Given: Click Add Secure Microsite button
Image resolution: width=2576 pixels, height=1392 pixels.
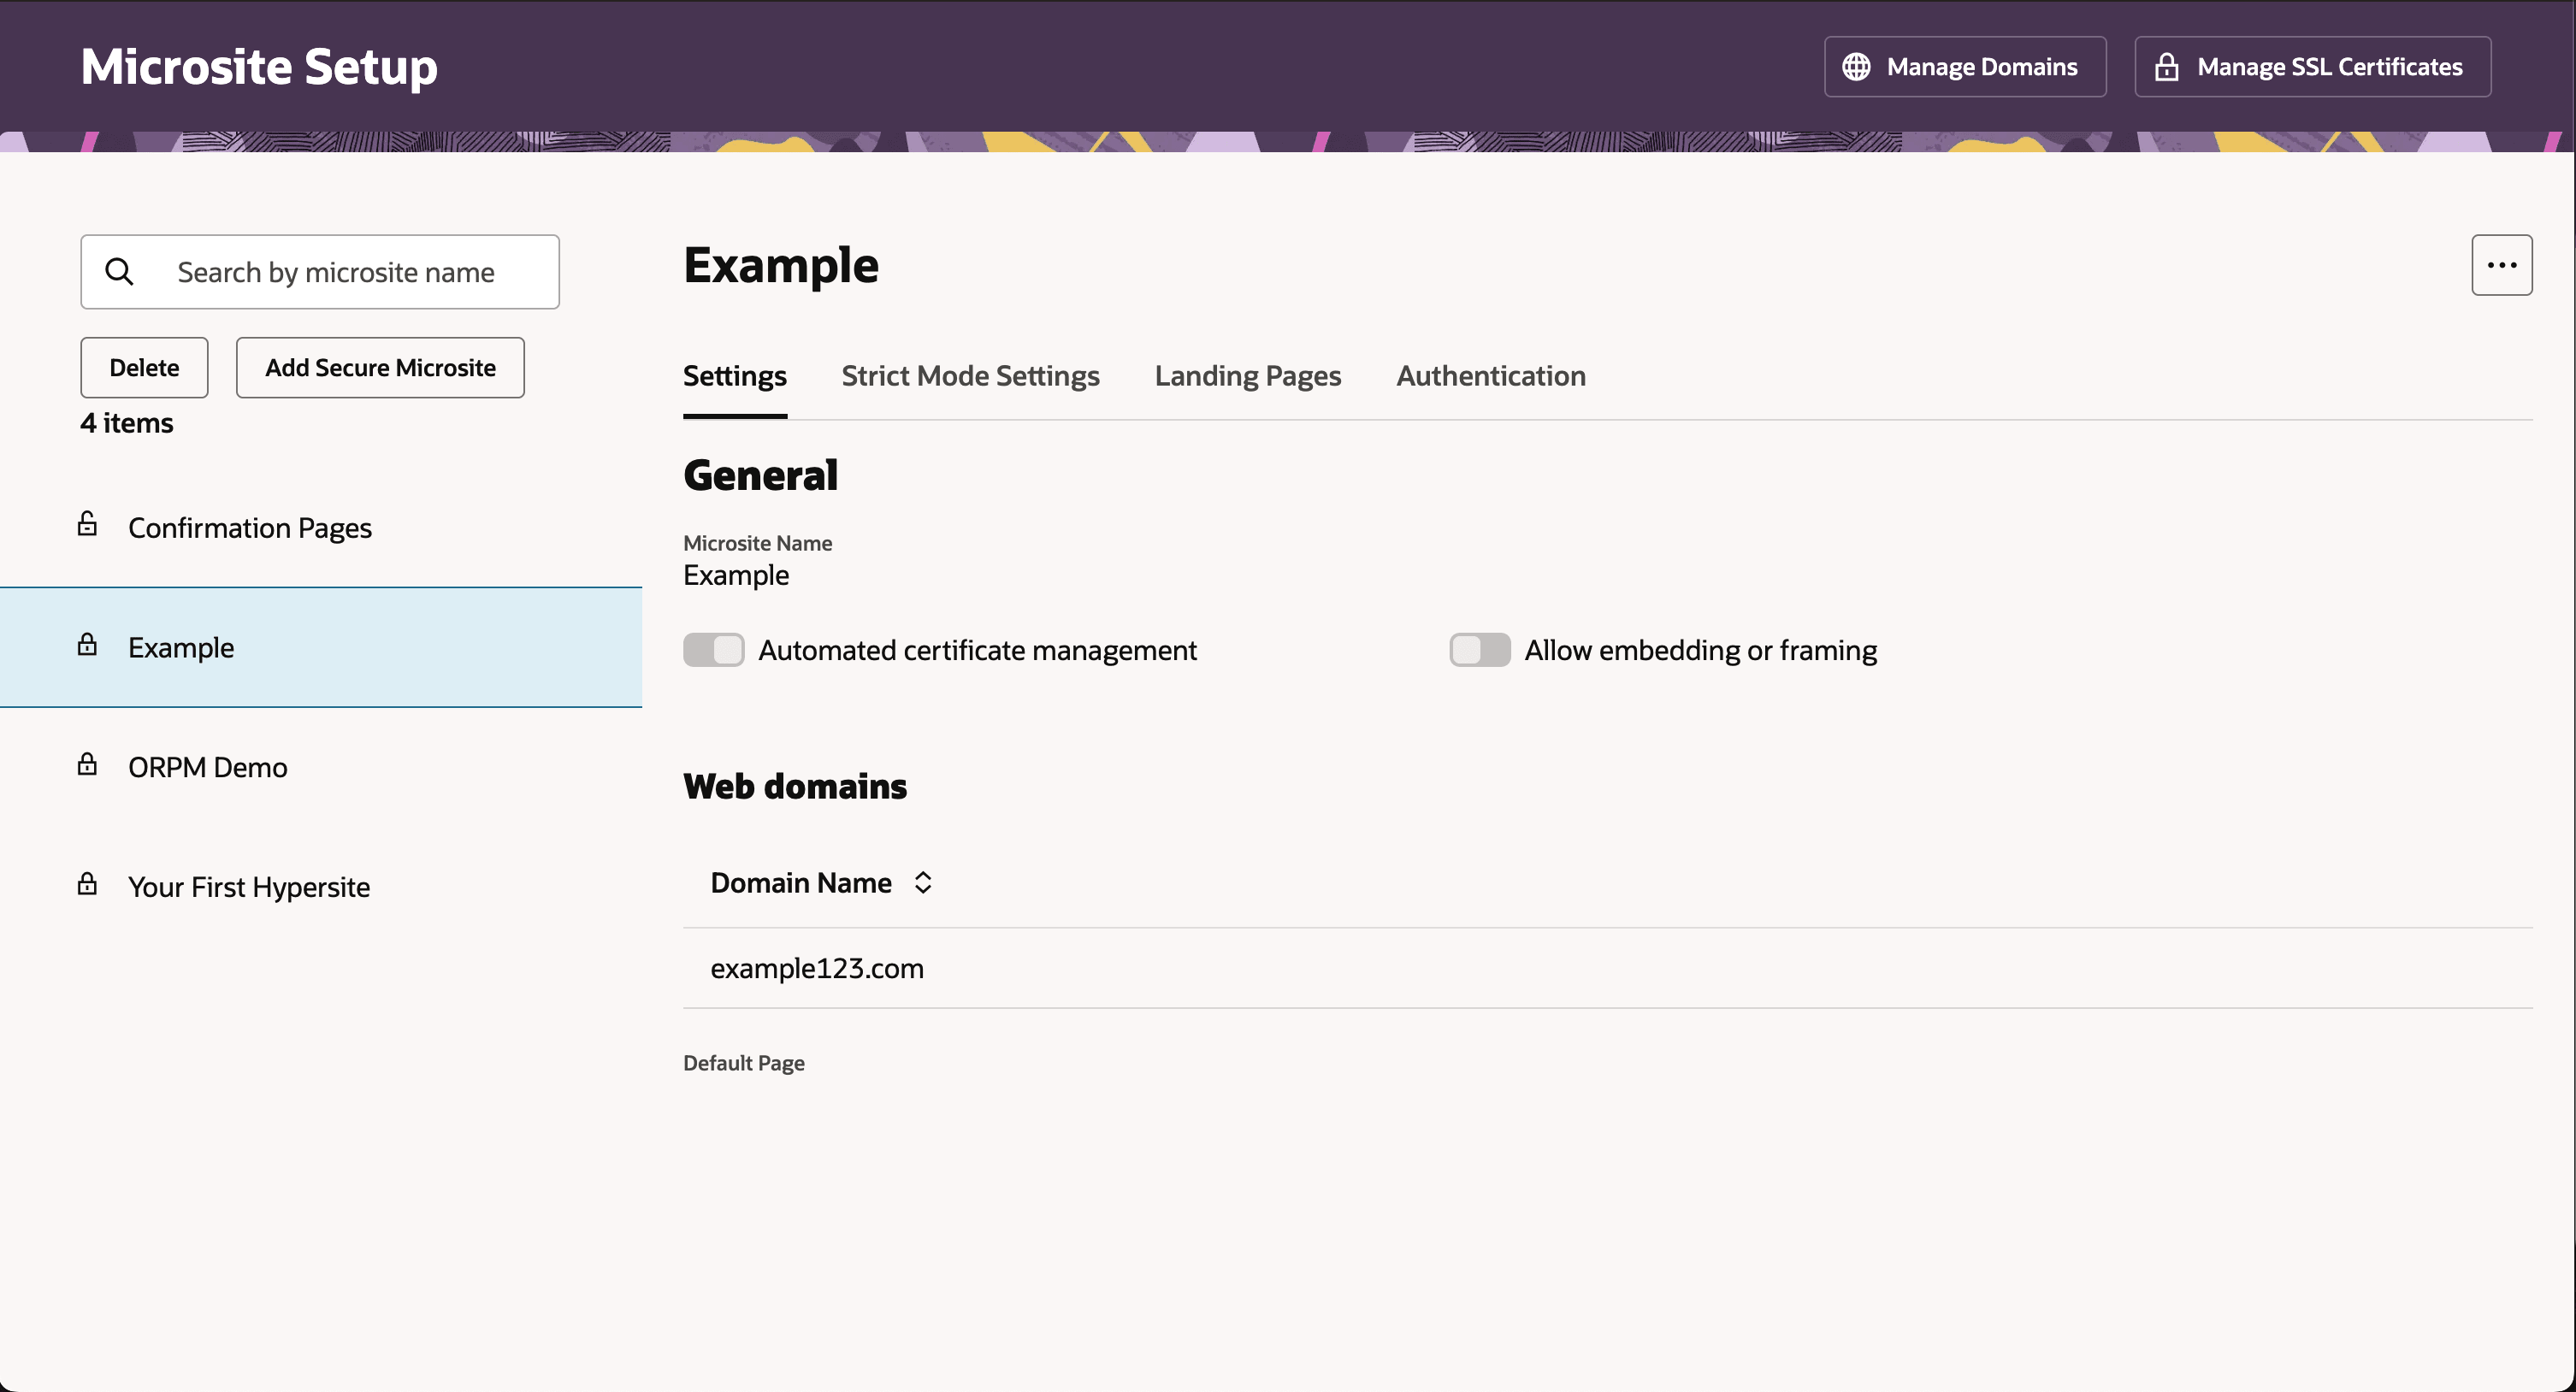Looking at the screenshot, I should (x=380, y=368).
